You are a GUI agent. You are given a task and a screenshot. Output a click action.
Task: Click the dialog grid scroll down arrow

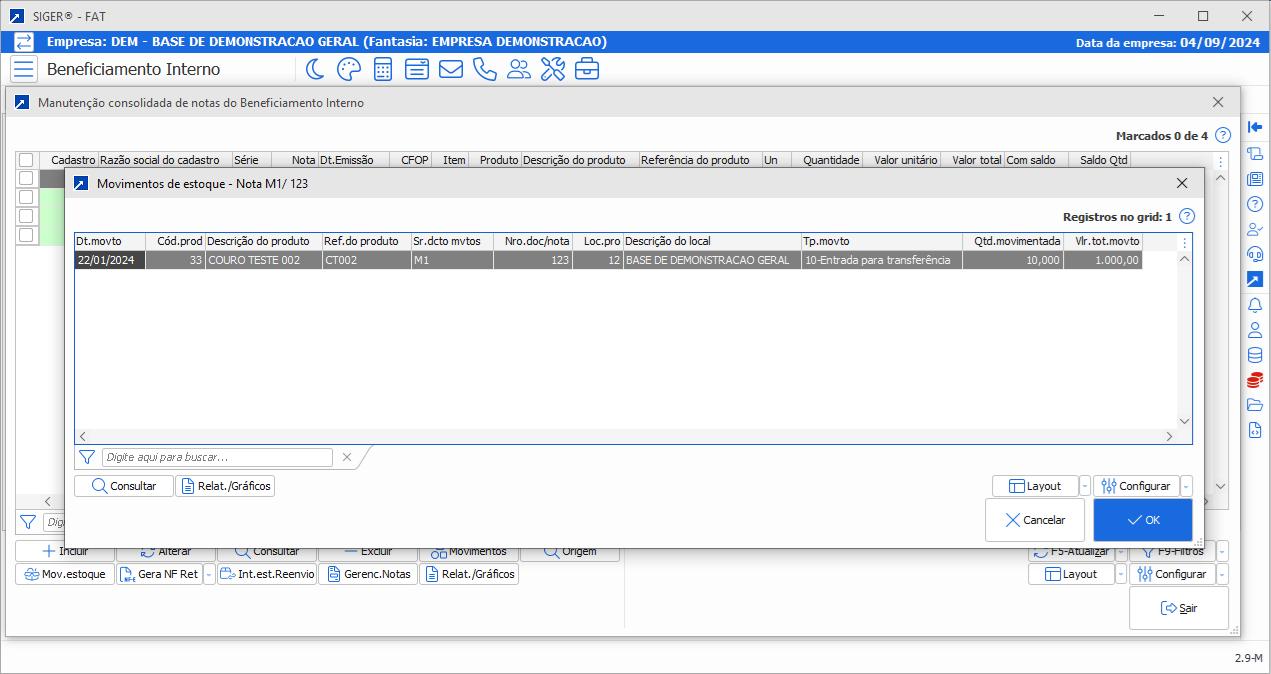click(1185, 421)
